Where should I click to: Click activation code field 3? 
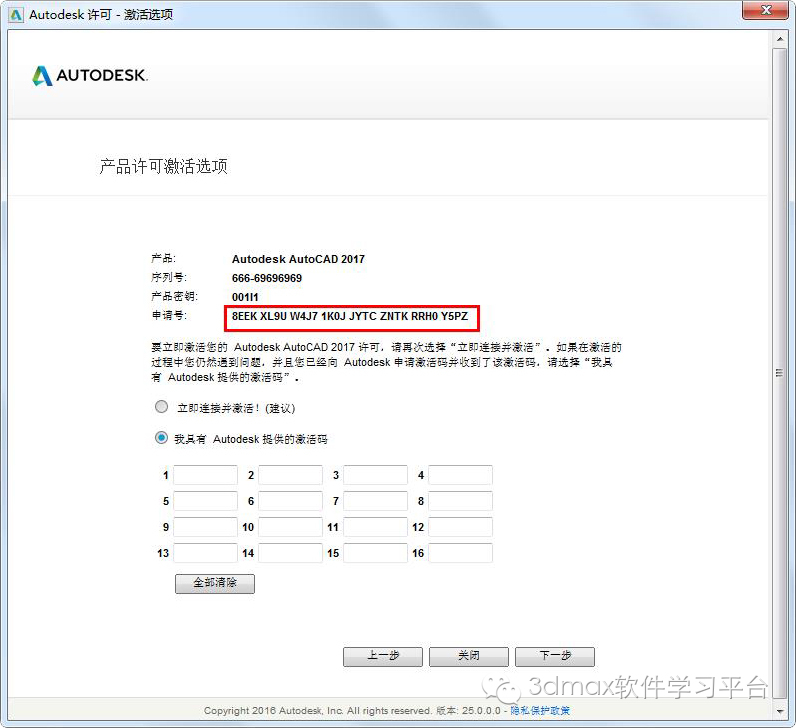tap(376, 475)
